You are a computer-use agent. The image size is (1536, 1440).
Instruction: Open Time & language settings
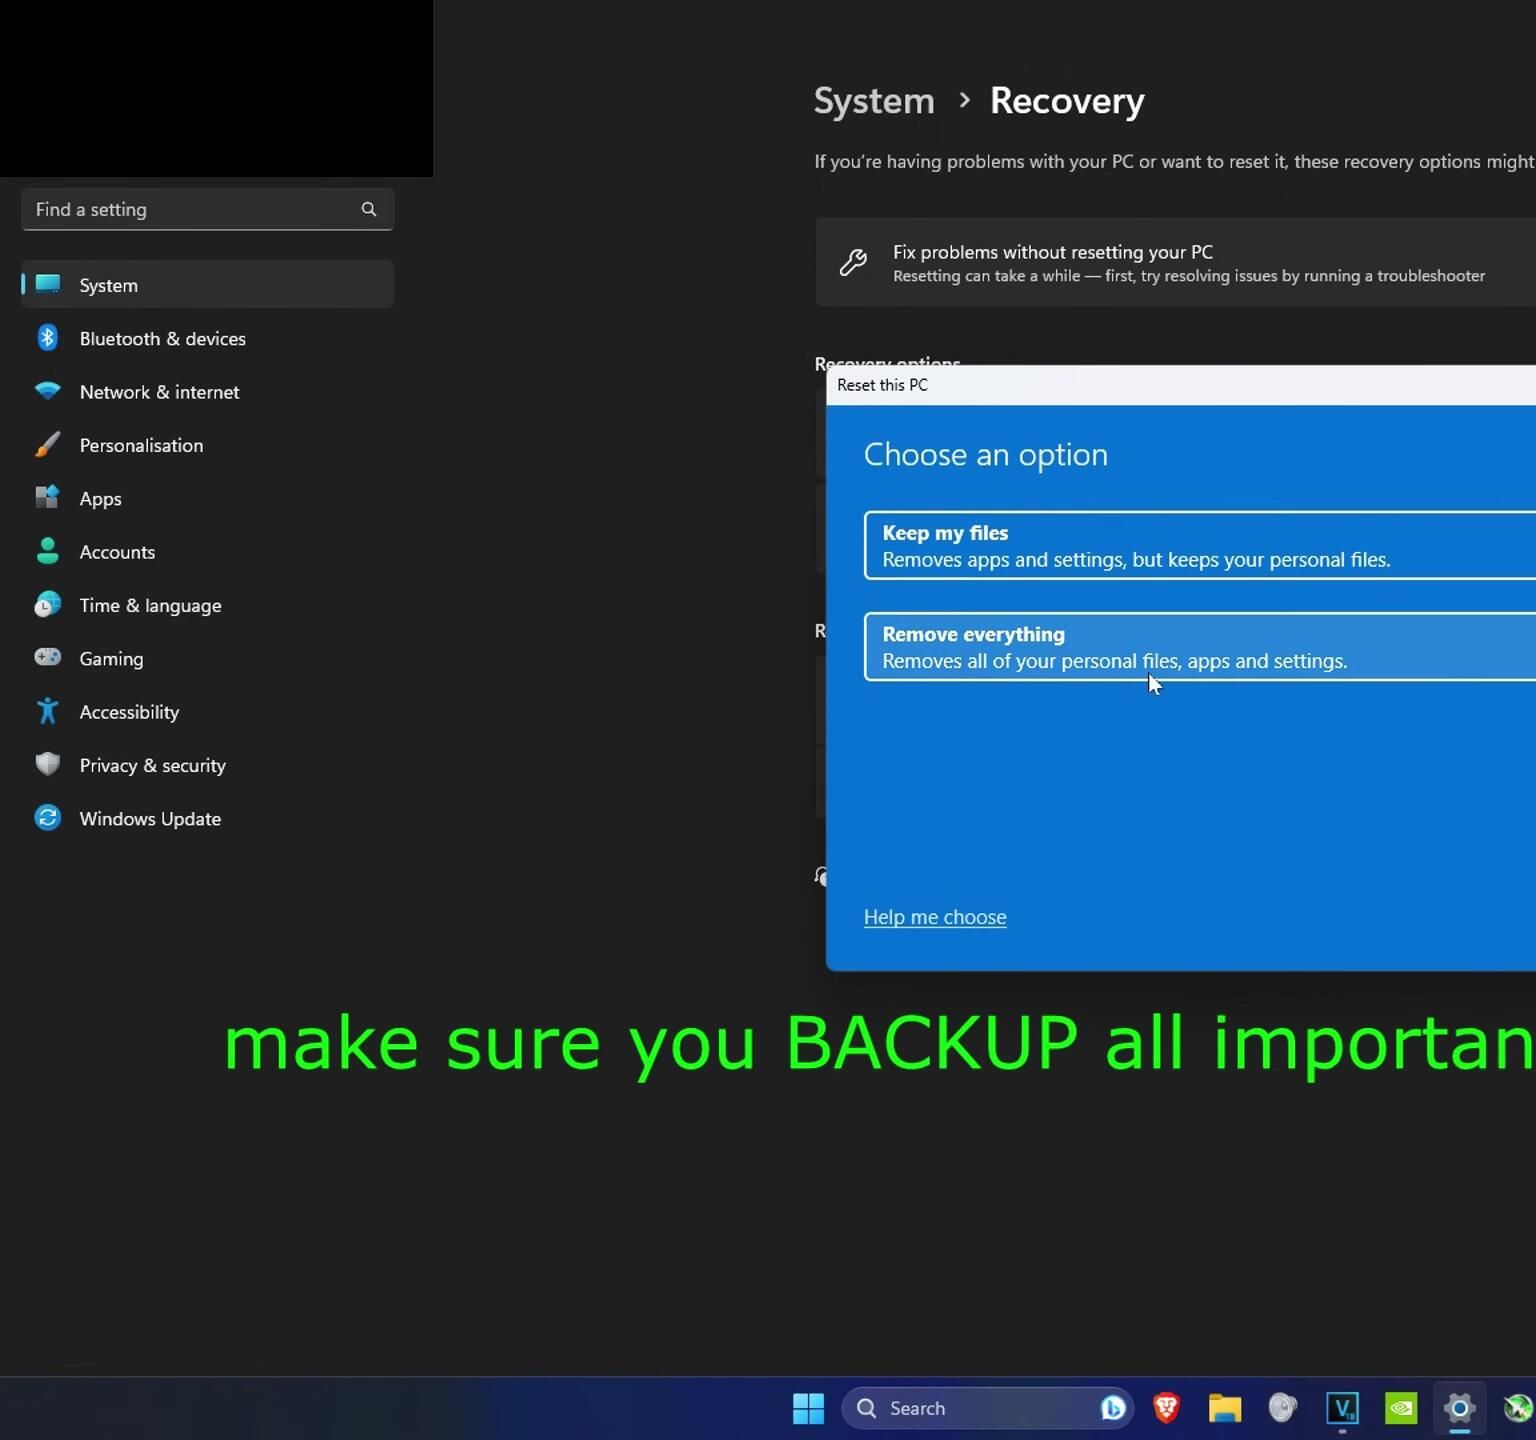[x=207, y=605]
